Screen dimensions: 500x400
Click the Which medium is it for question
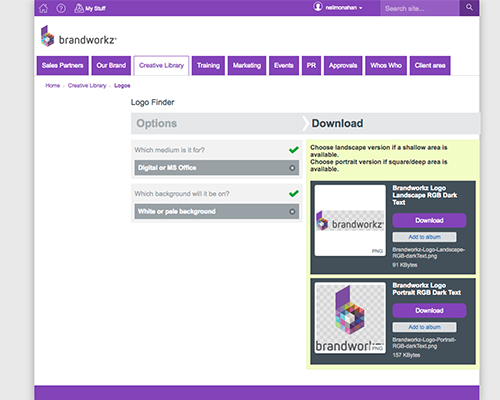170,150
